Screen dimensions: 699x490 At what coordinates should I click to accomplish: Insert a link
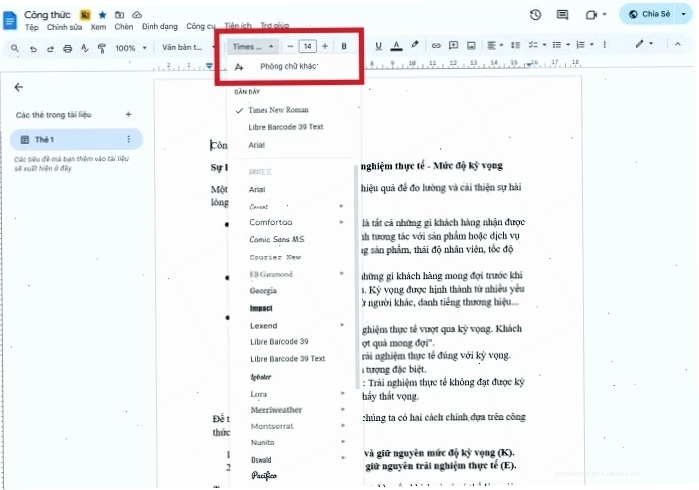(x=436, y=45)
